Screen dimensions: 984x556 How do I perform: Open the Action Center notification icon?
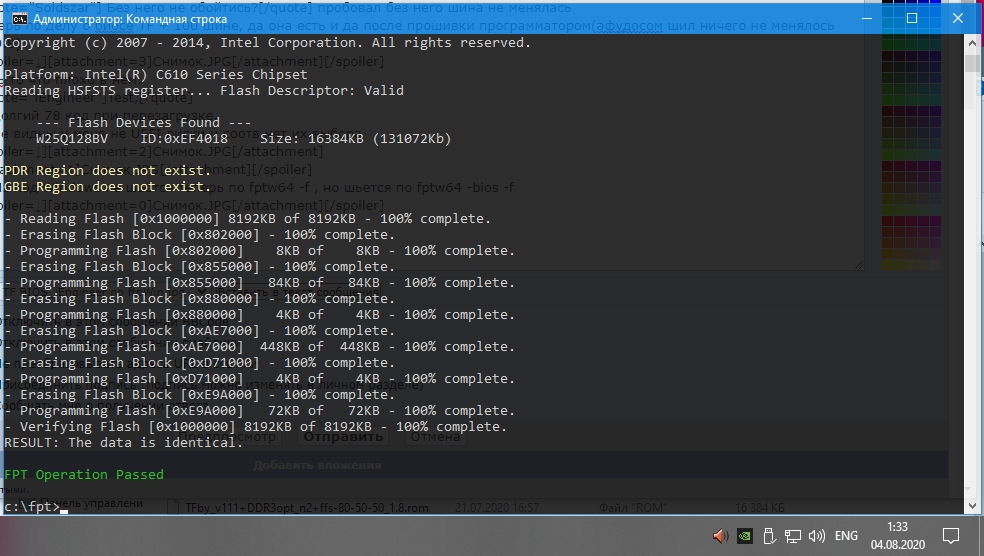coord(951,536)
